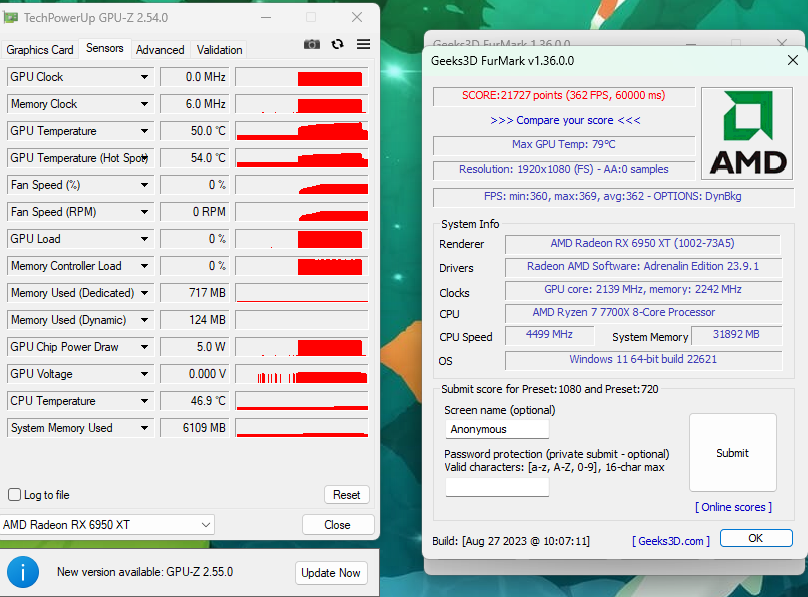808x597 pixels.
Task: Click the FurMark SCORE:21727 points text
Action: (x=564, y=95)
